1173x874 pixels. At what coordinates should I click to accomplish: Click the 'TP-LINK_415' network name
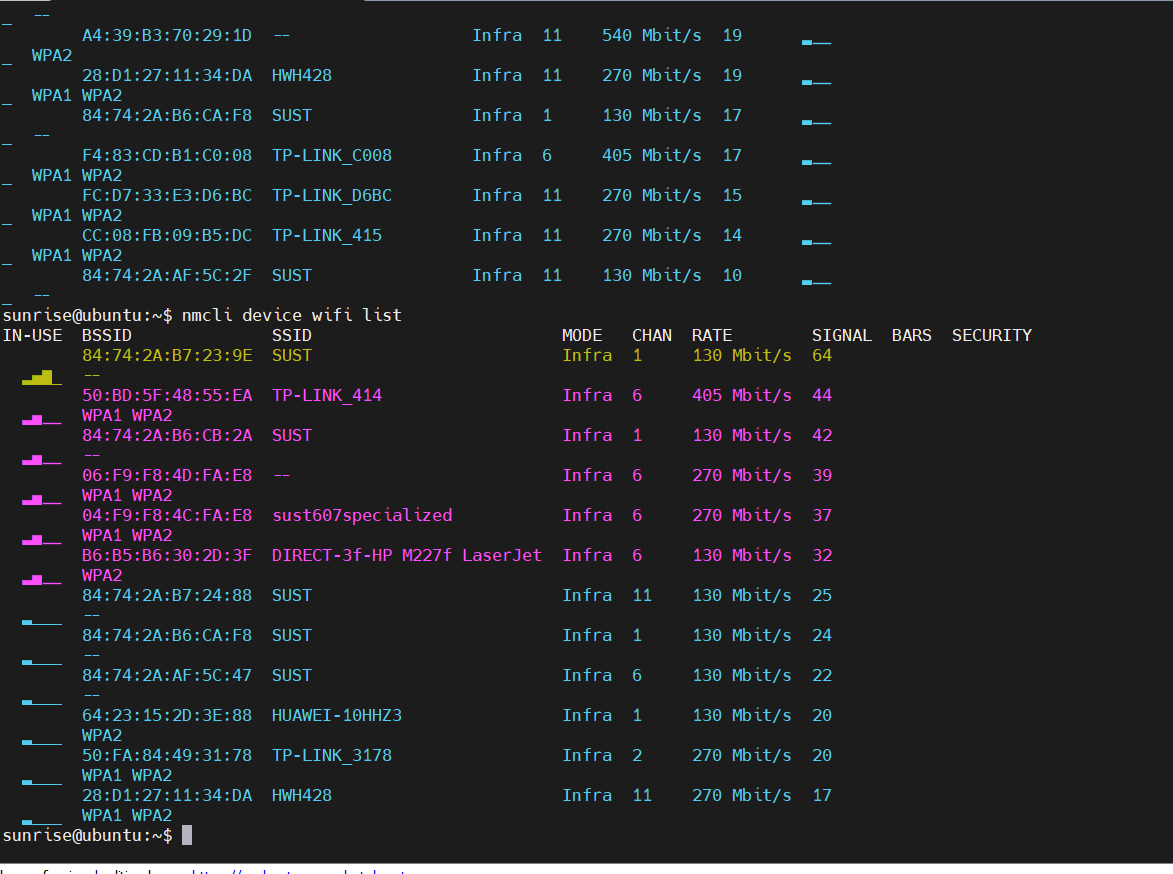click(x=327, y=235)
